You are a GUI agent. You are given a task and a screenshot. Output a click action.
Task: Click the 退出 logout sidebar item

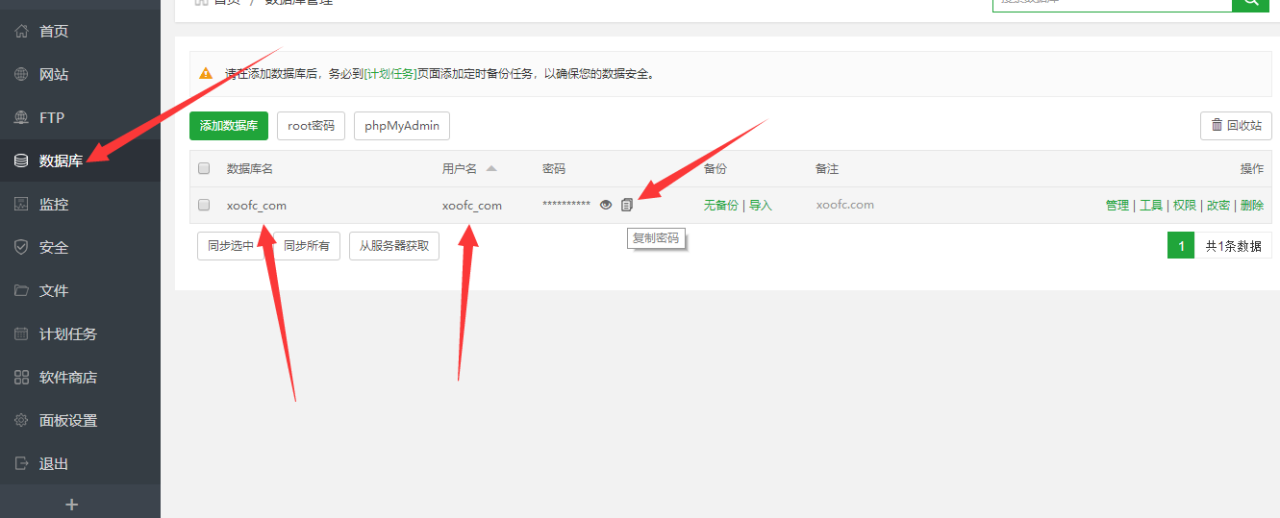tap(80, 464)
